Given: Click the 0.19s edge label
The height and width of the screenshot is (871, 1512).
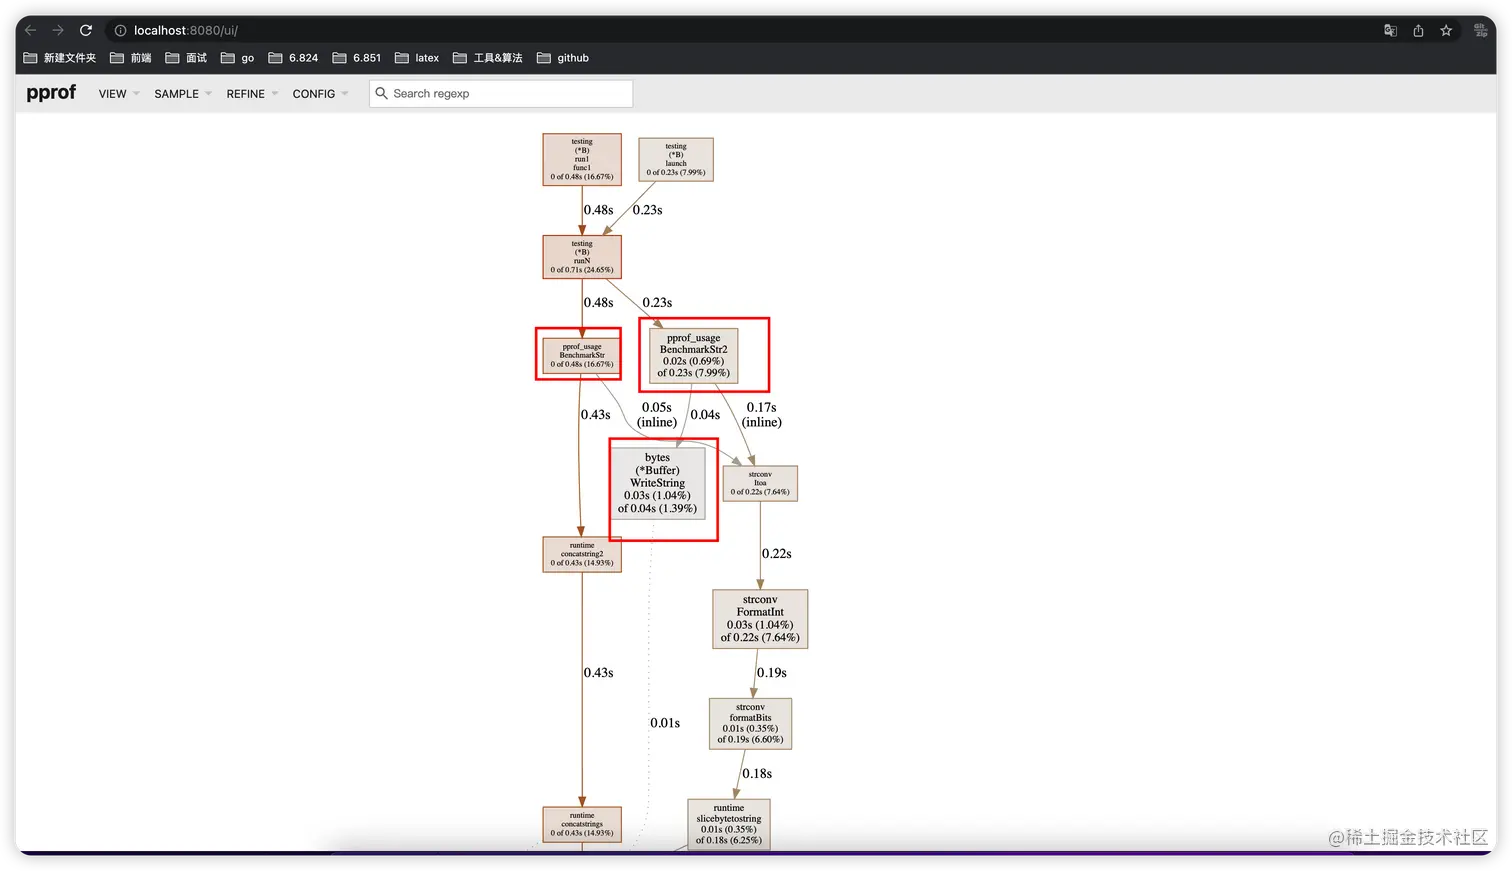Looking at the screenshot, I should tap(772, 673).
